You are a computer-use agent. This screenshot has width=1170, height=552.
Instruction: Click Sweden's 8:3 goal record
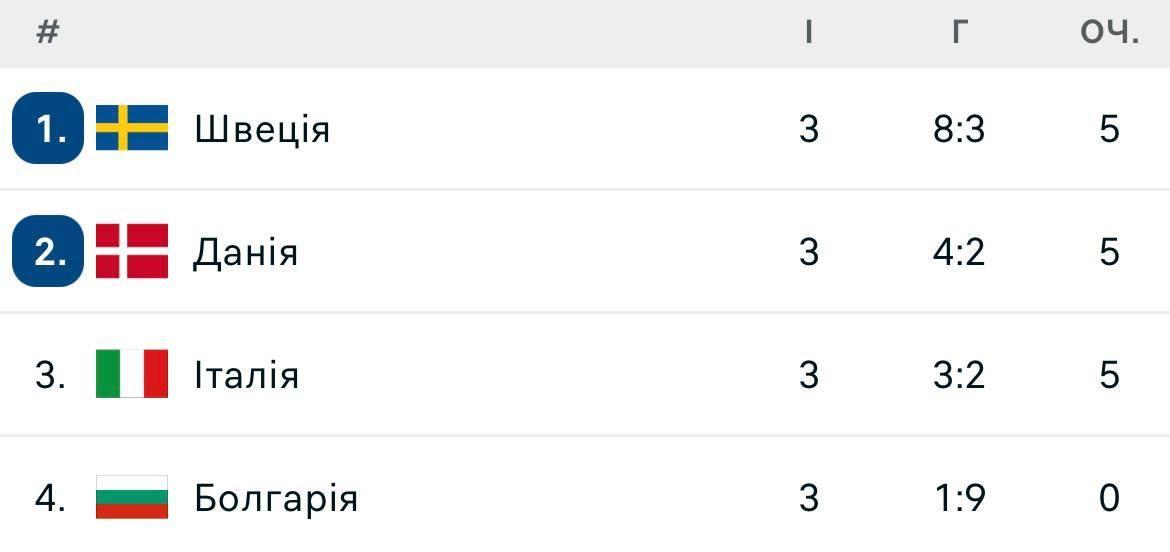pos(960,129)
